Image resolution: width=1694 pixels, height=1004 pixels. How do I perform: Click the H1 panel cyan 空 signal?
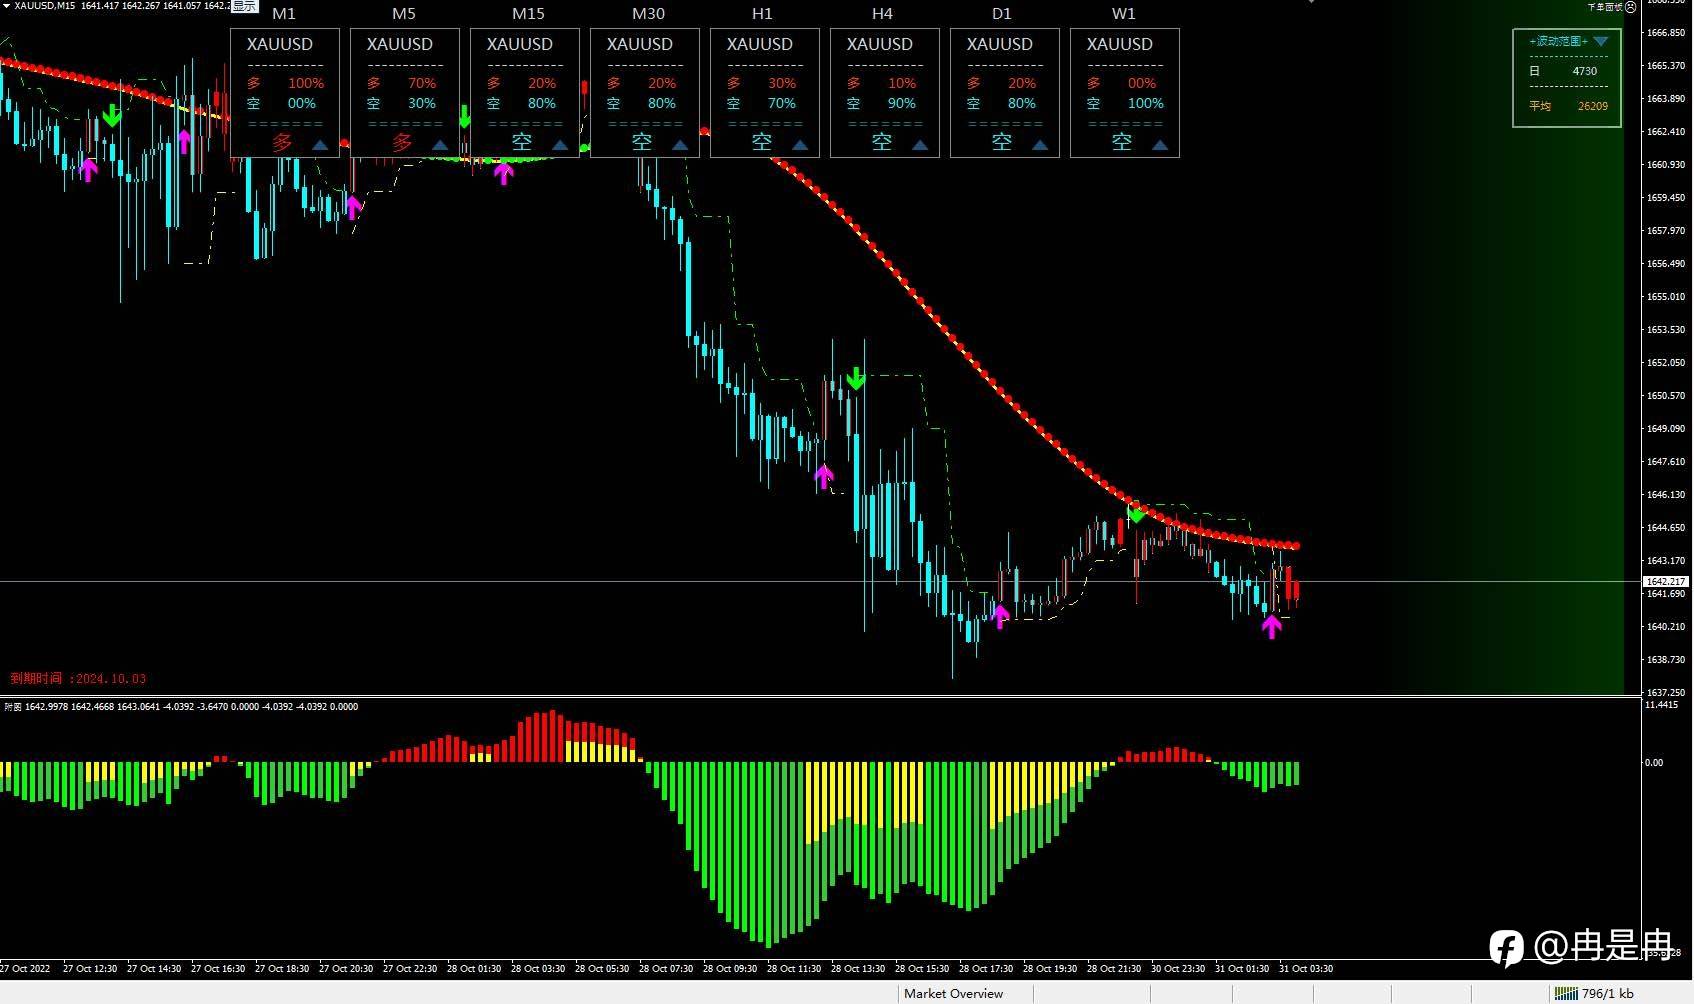tap(762, 142)
